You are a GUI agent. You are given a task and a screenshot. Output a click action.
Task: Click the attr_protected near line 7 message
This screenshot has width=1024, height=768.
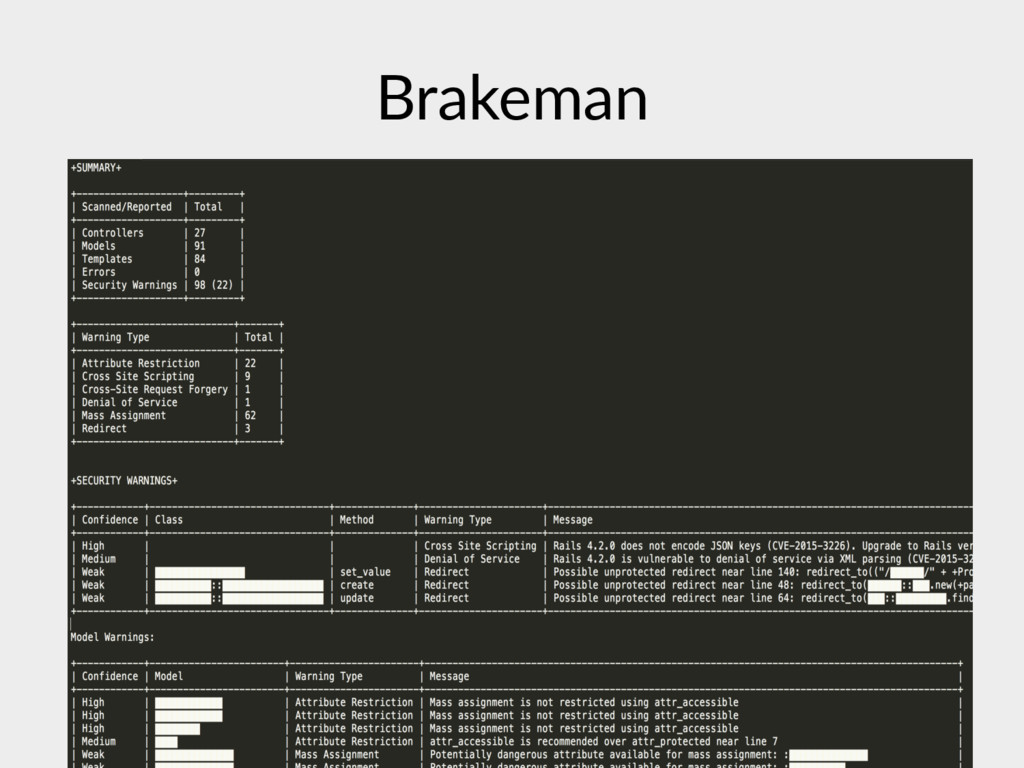(x=603, y=742)
